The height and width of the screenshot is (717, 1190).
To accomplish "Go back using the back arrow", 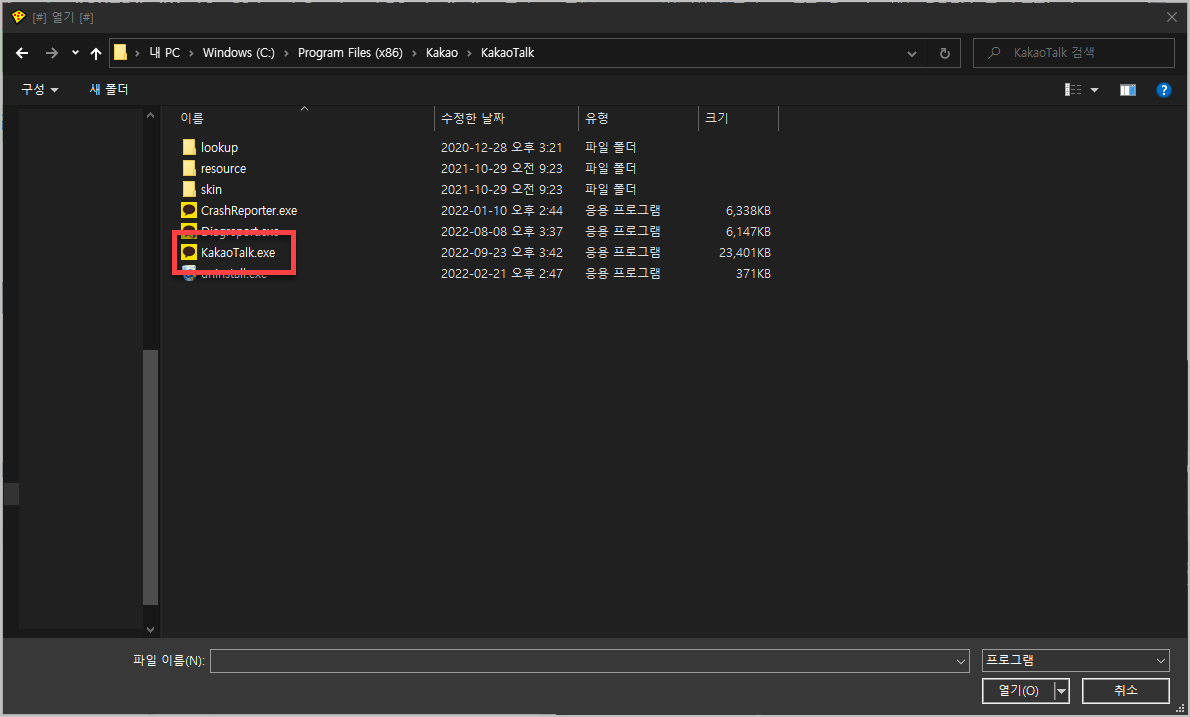I will [x=22, y=53].
